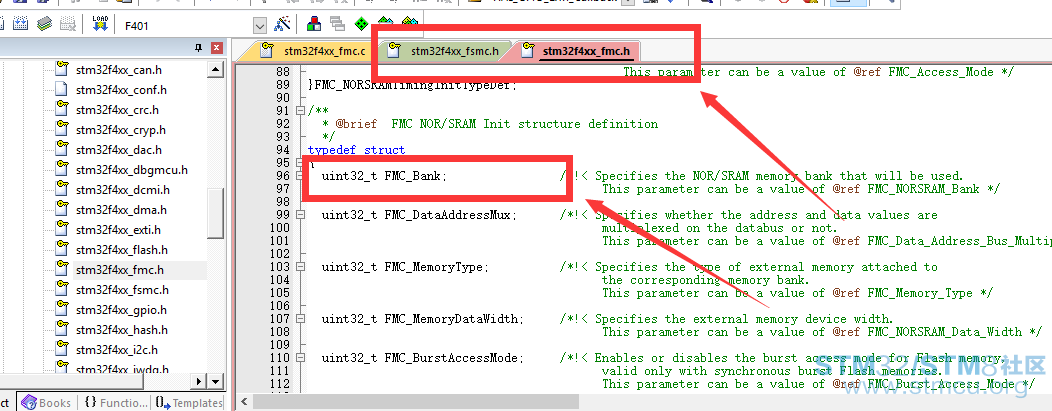Select stm32f4xx_dbgmcu.h in project tree
Image resolution: width=1052 pixels, height=411 pixels.
pos(132,170)
